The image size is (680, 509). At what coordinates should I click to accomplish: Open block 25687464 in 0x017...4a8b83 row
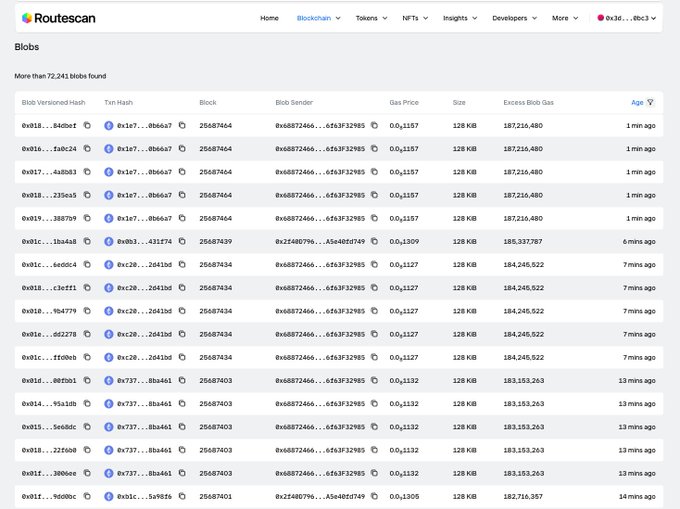[216, 172]
